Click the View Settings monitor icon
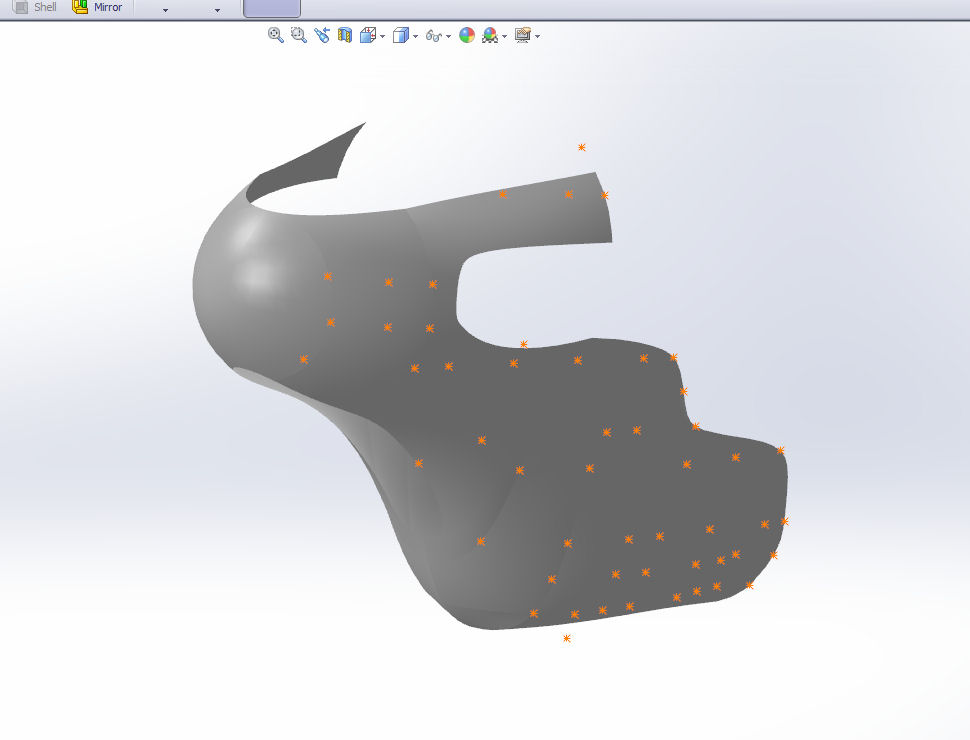Viewport: 970px width, 740px height. point(522,35)
